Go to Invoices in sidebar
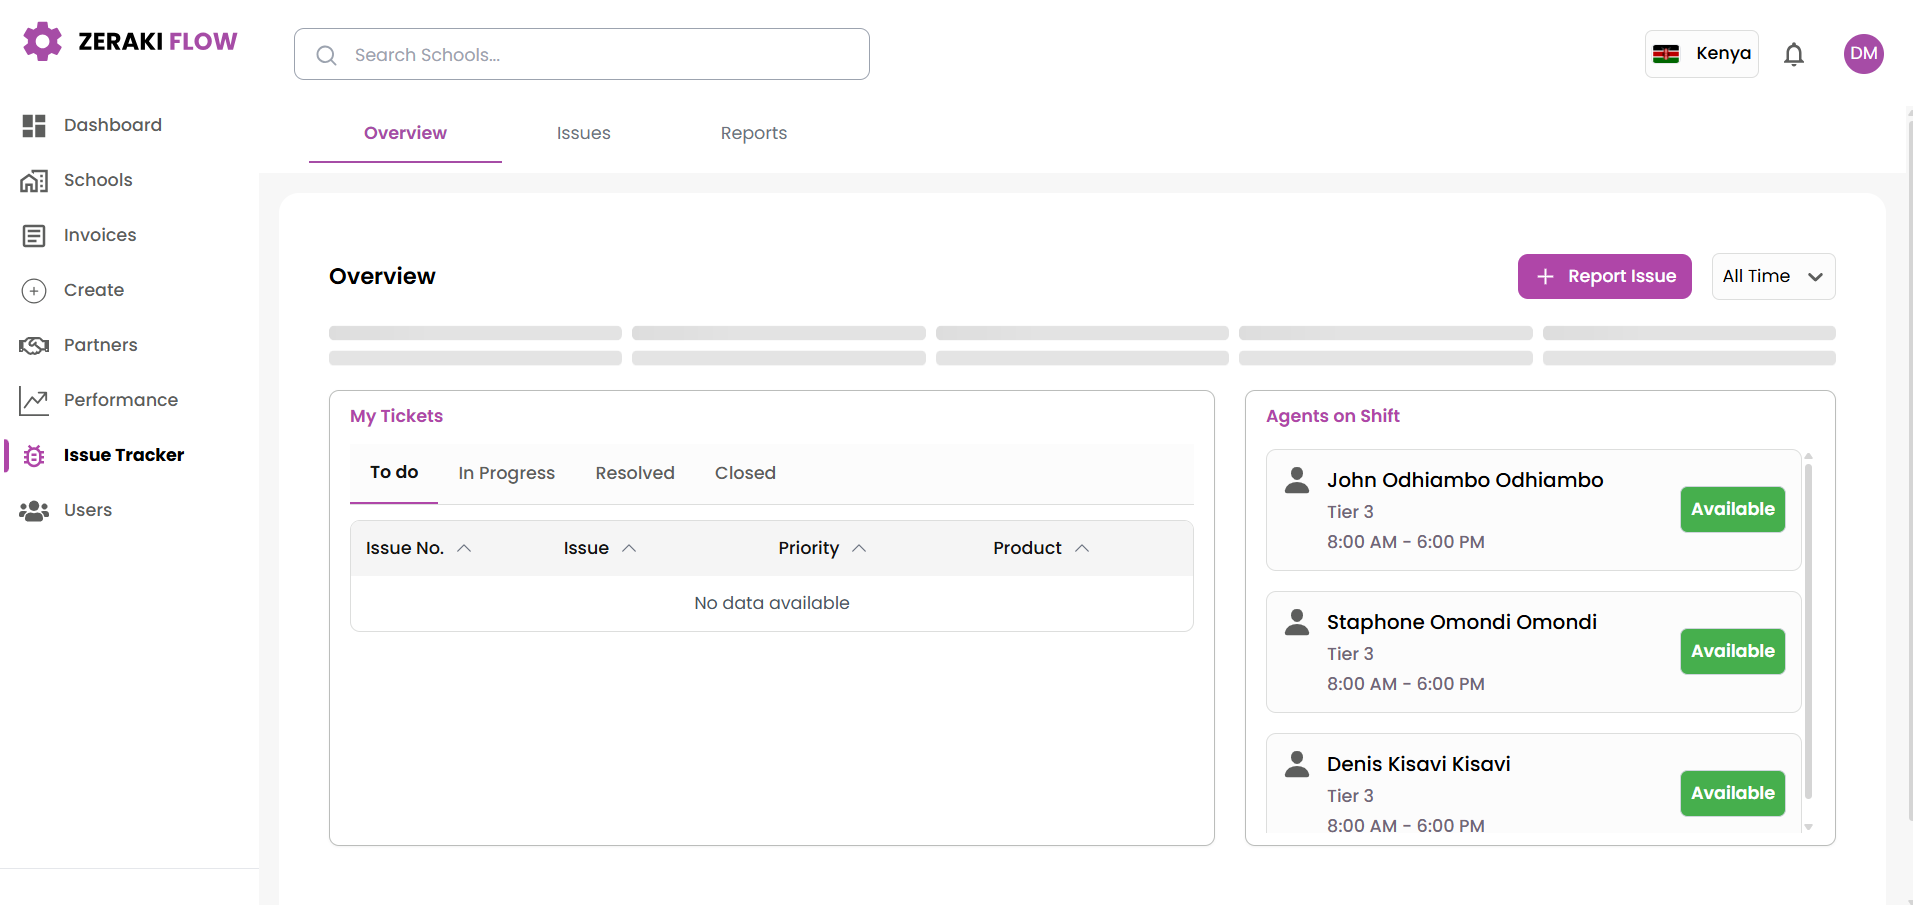 tap(100, 235)
